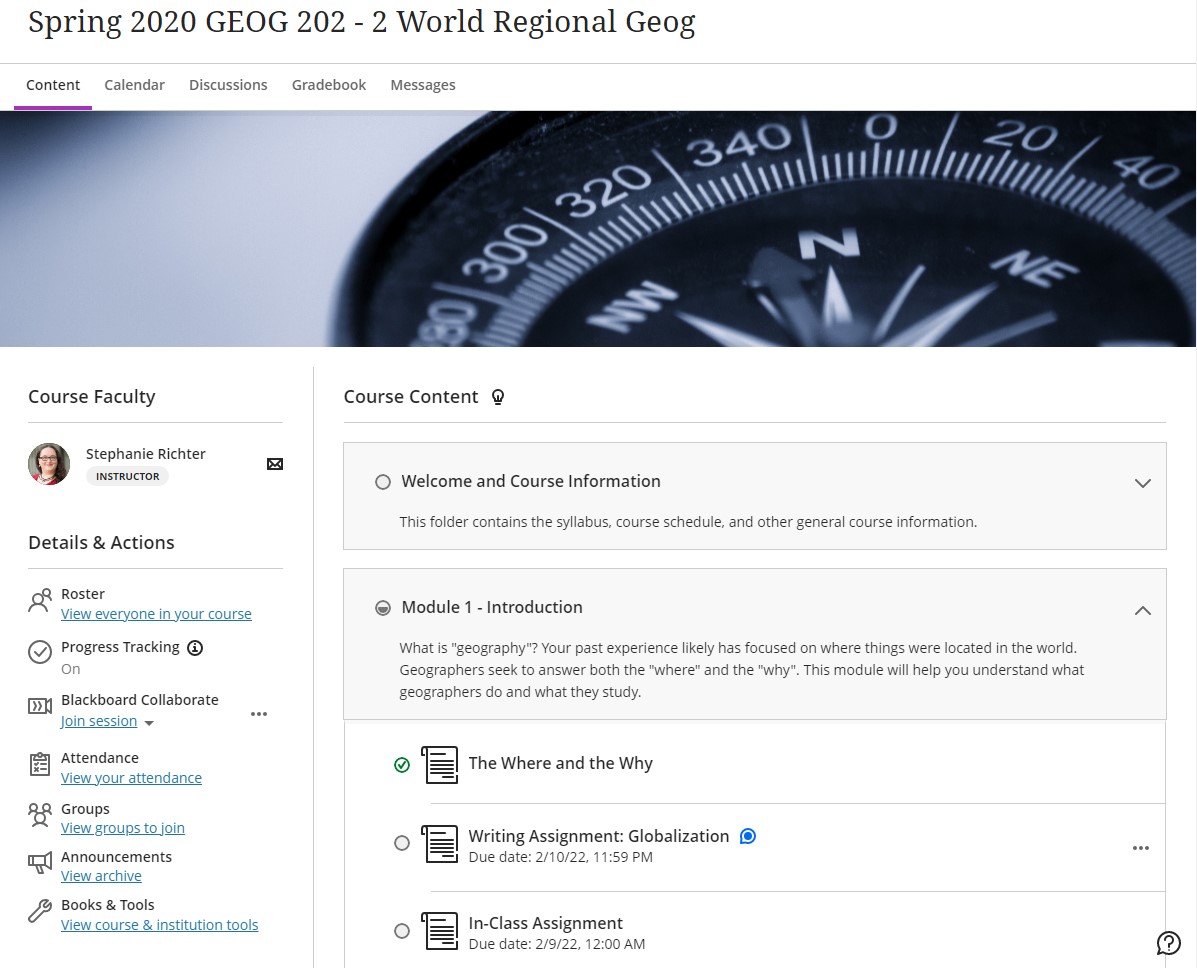Image resolution: width=1197 pixels, height=968 pixels.
Task: Open View course & institution tools link
Action: pos(159,925)
